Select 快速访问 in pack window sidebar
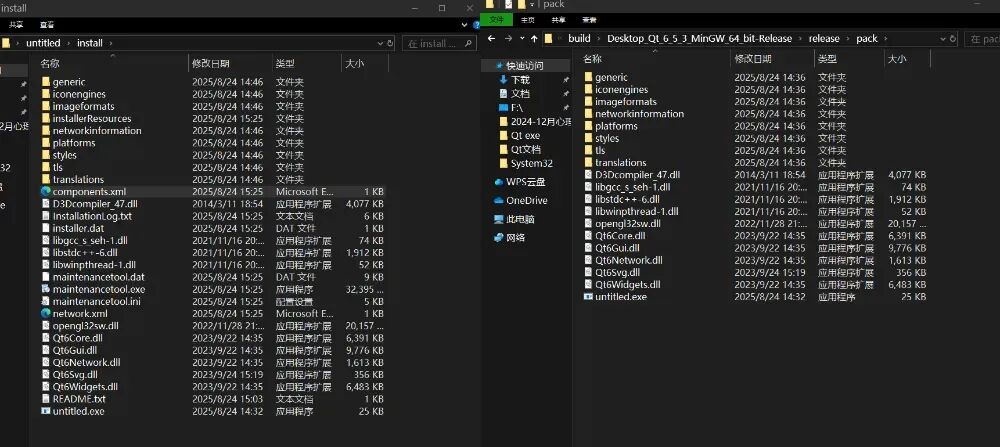The width and height of the screenshot is (1000, 447). pos(525,66)
